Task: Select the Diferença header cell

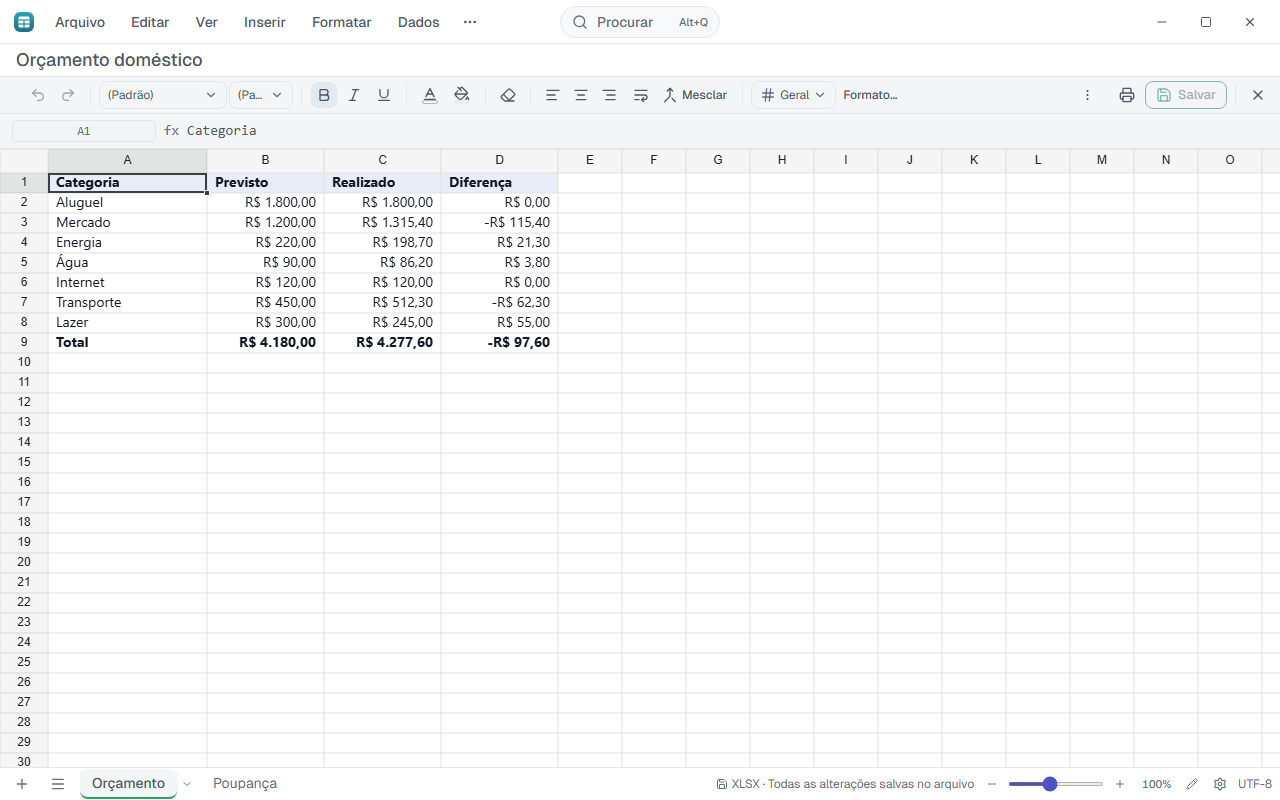Action: 499,182
